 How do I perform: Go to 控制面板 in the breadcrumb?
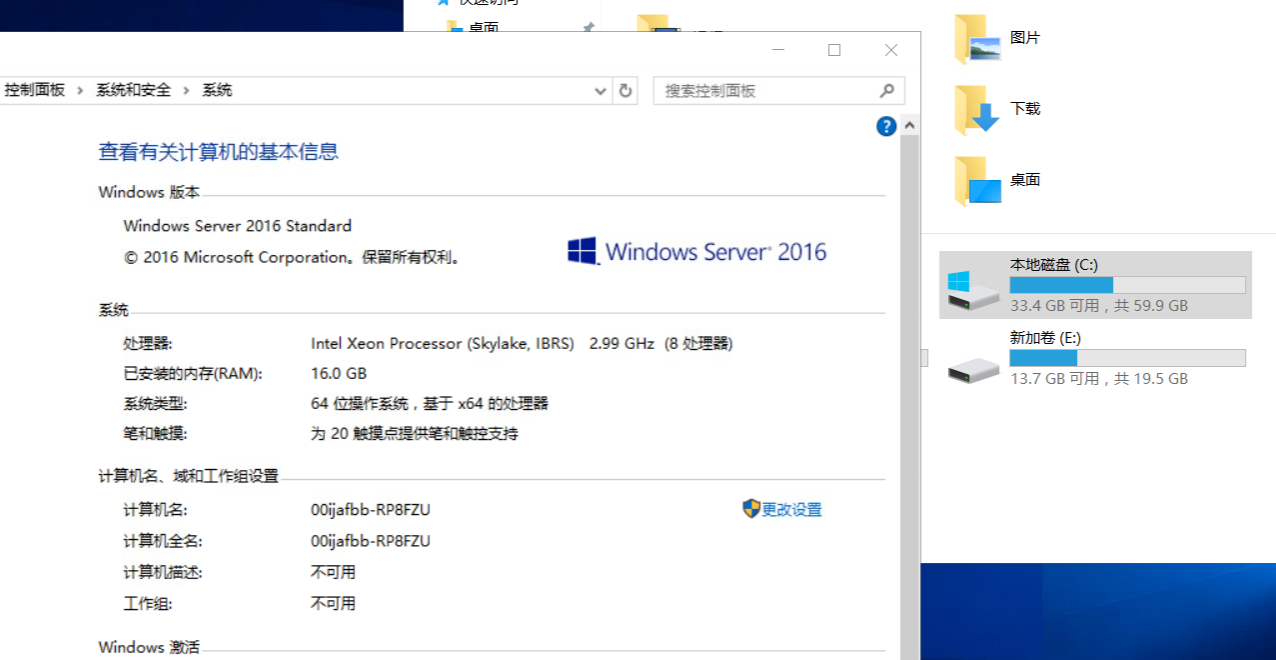[x=35, y=90]
